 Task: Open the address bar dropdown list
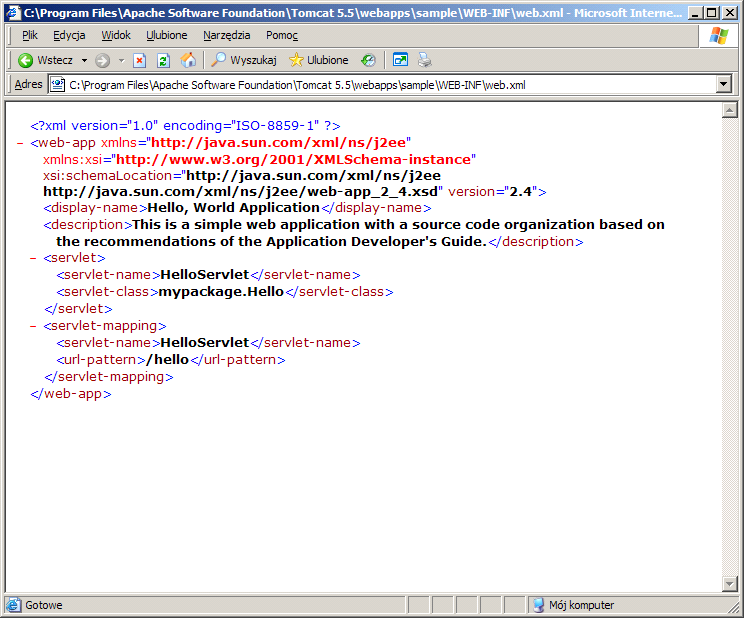click(723, 85)
